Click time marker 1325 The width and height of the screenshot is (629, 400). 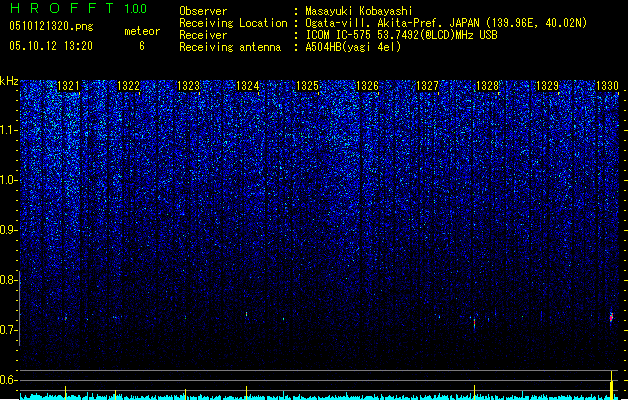[x=307, y=86]
